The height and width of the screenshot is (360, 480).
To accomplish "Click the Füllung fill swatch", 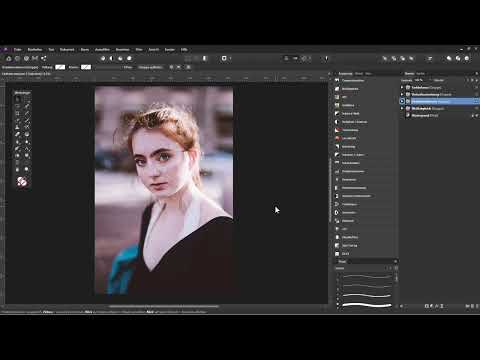I will (60, 67).
